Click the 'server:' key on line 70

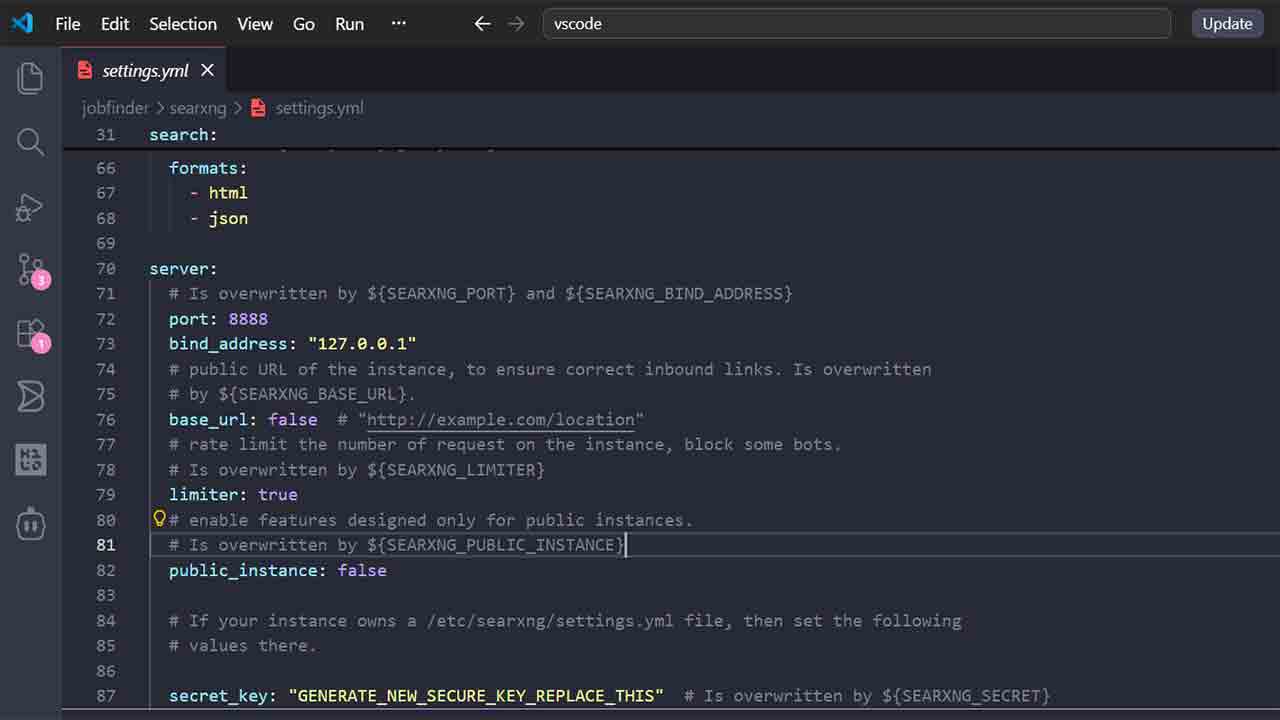click(x=183, y=269)
